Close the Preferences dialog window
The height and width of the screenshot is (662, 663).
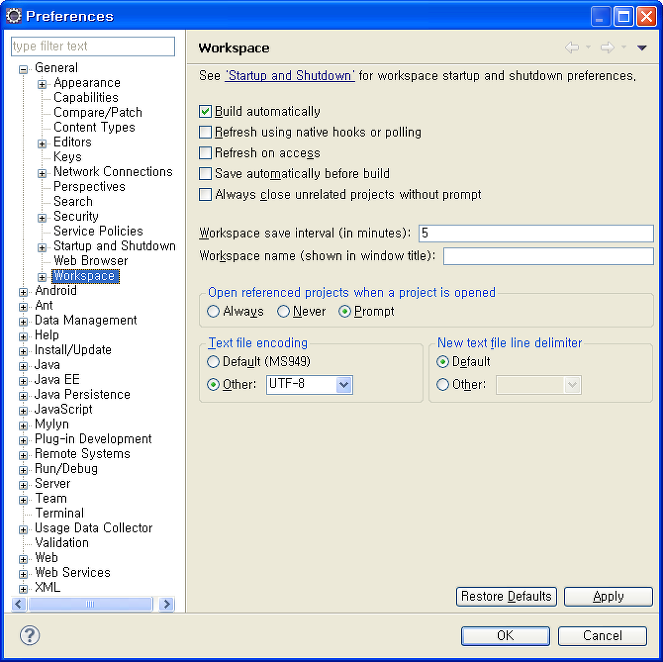tap(646, 17)
